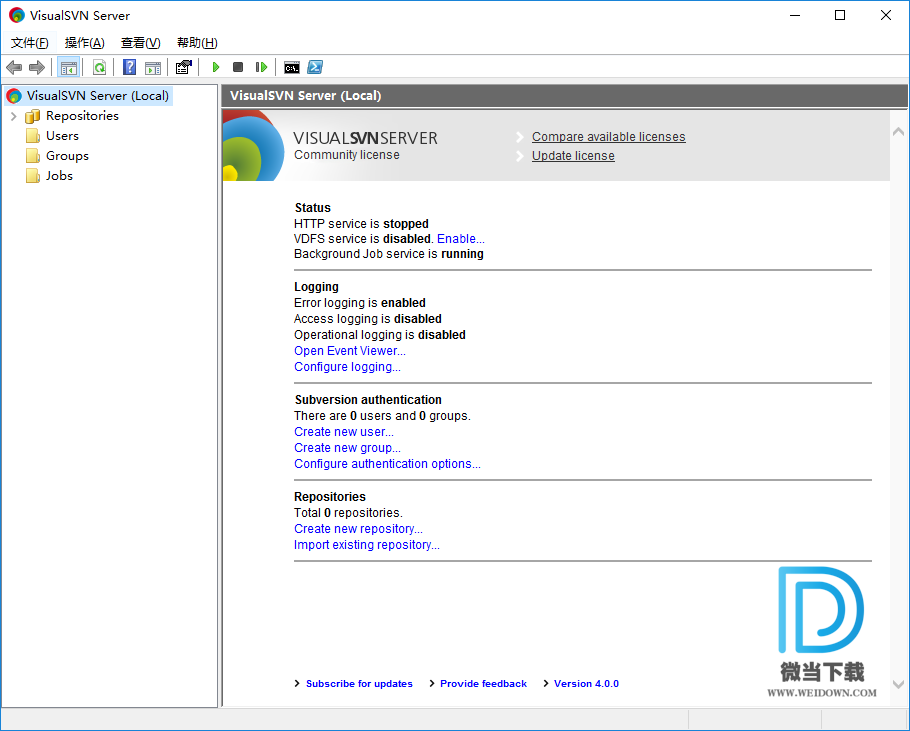
Task: Click the scroll down arrow in details pane
Action: point(898,685)
